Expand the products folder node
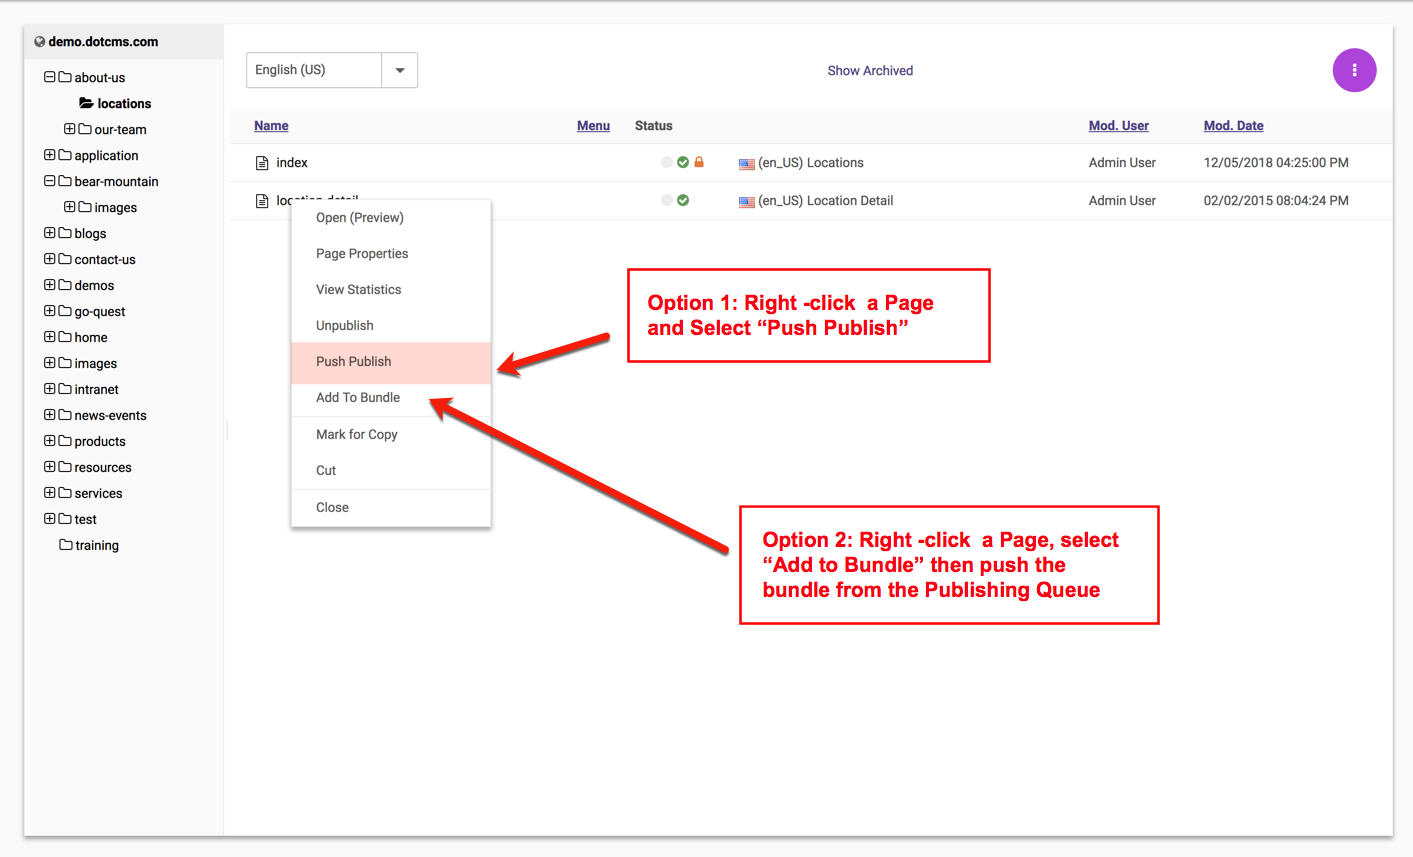 (x=49, y=441)
